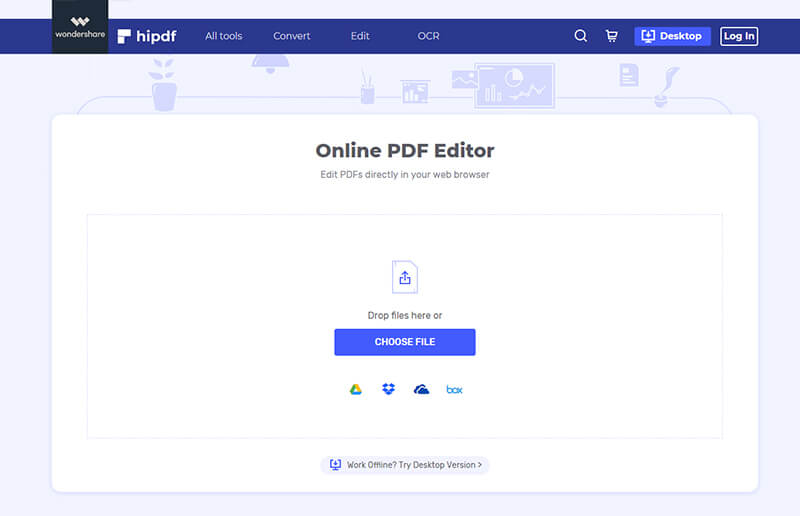The image size is (800, 516).
Task: Click the 'Edit PDFs directly in your web browser' text
Action: 405,175
